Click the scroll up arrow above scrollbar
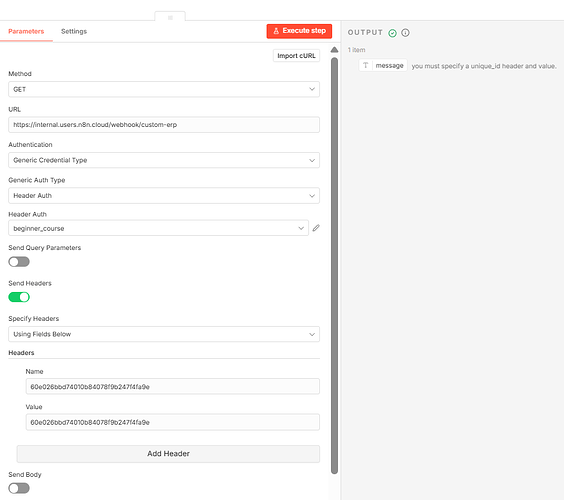564x500 pixels. 334,50
